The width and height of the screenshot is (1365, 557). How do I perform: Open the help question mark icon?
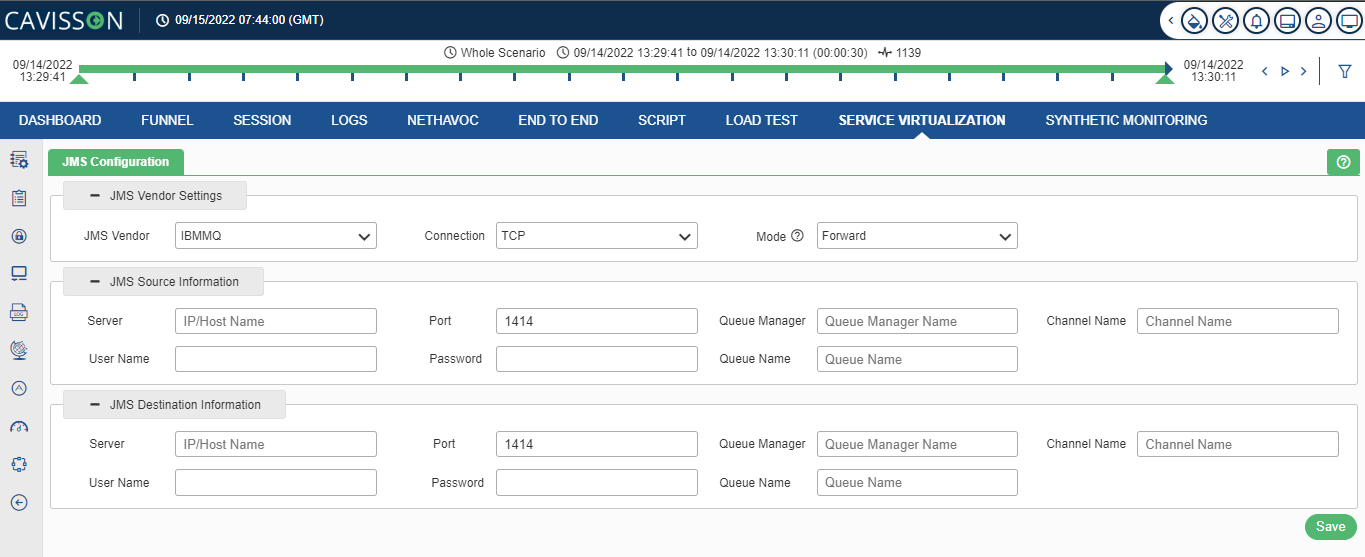coord(1343,162)
